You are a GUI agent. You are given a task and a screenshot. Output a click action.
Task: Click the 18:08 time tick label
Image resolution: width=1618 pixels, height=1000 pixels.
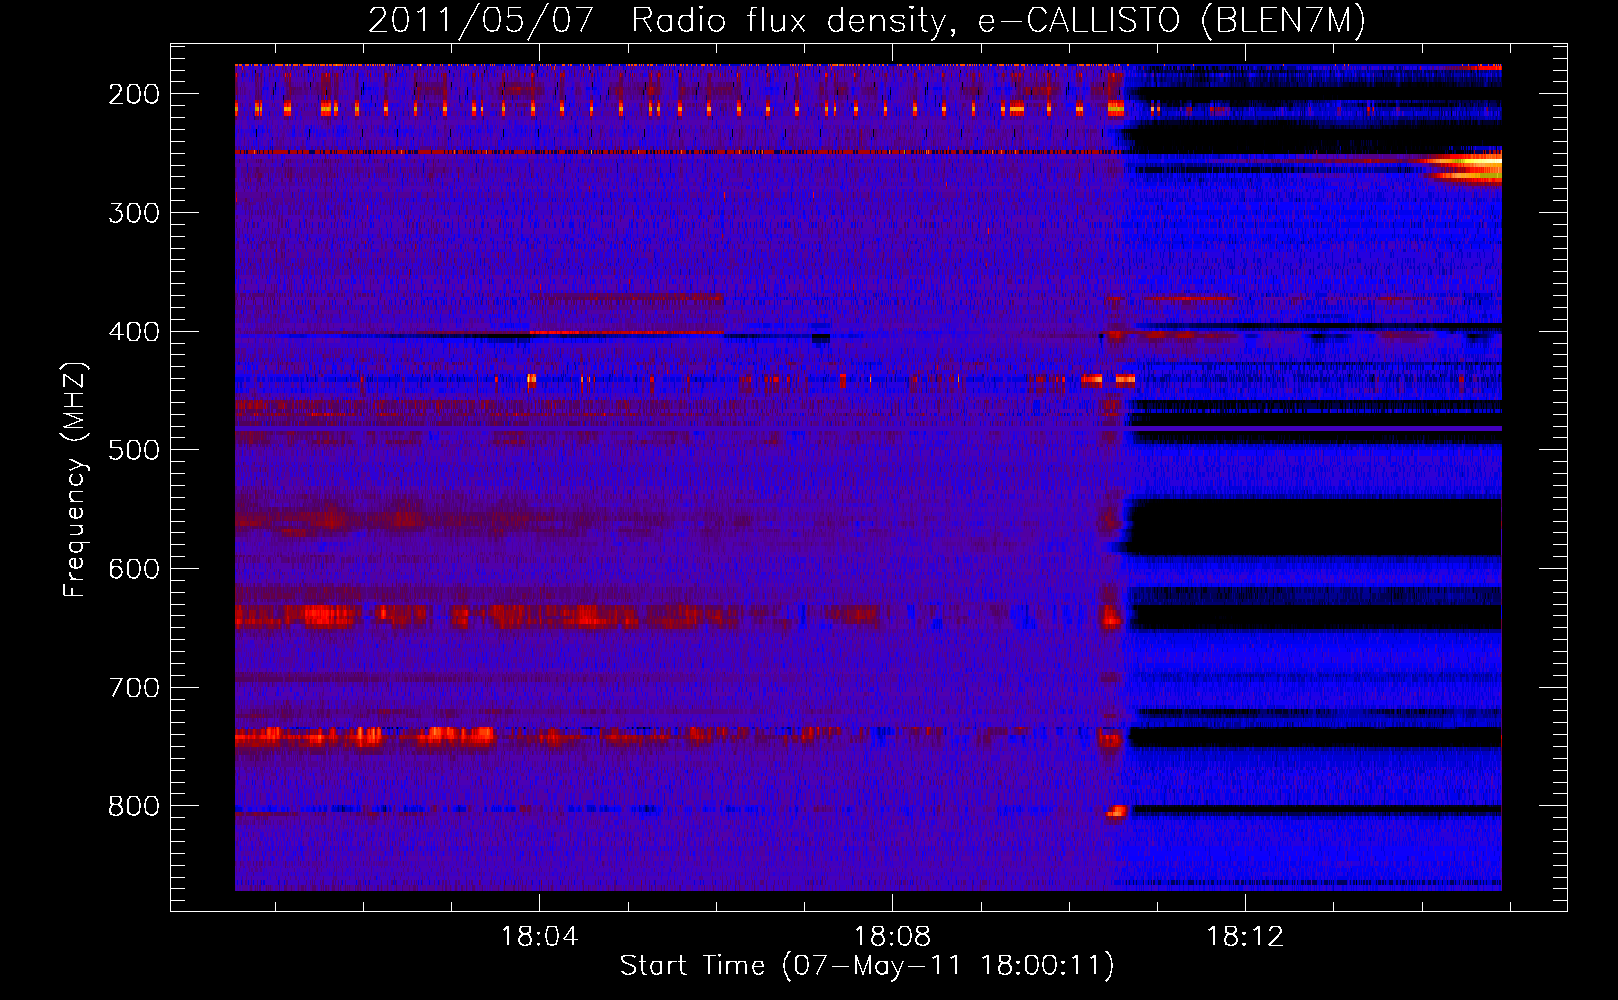(892, 937)
